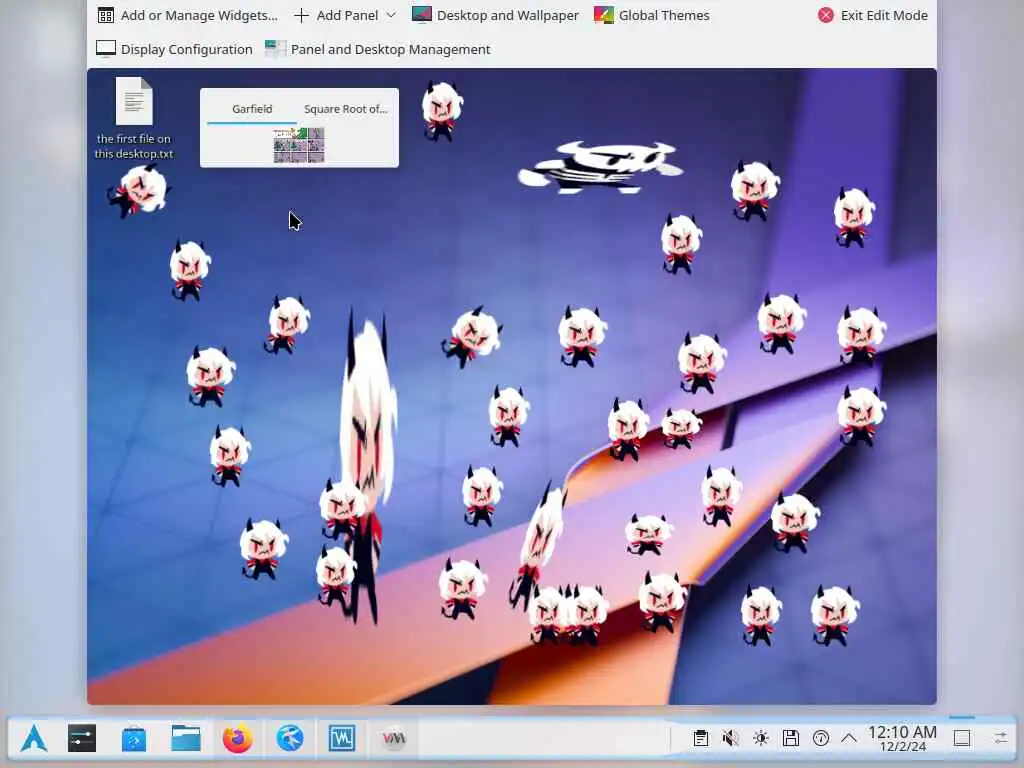The height and width of the screenshot is (768, 1024).
Task: Open the floppy disk tray icon
Action: pos(791,739)
